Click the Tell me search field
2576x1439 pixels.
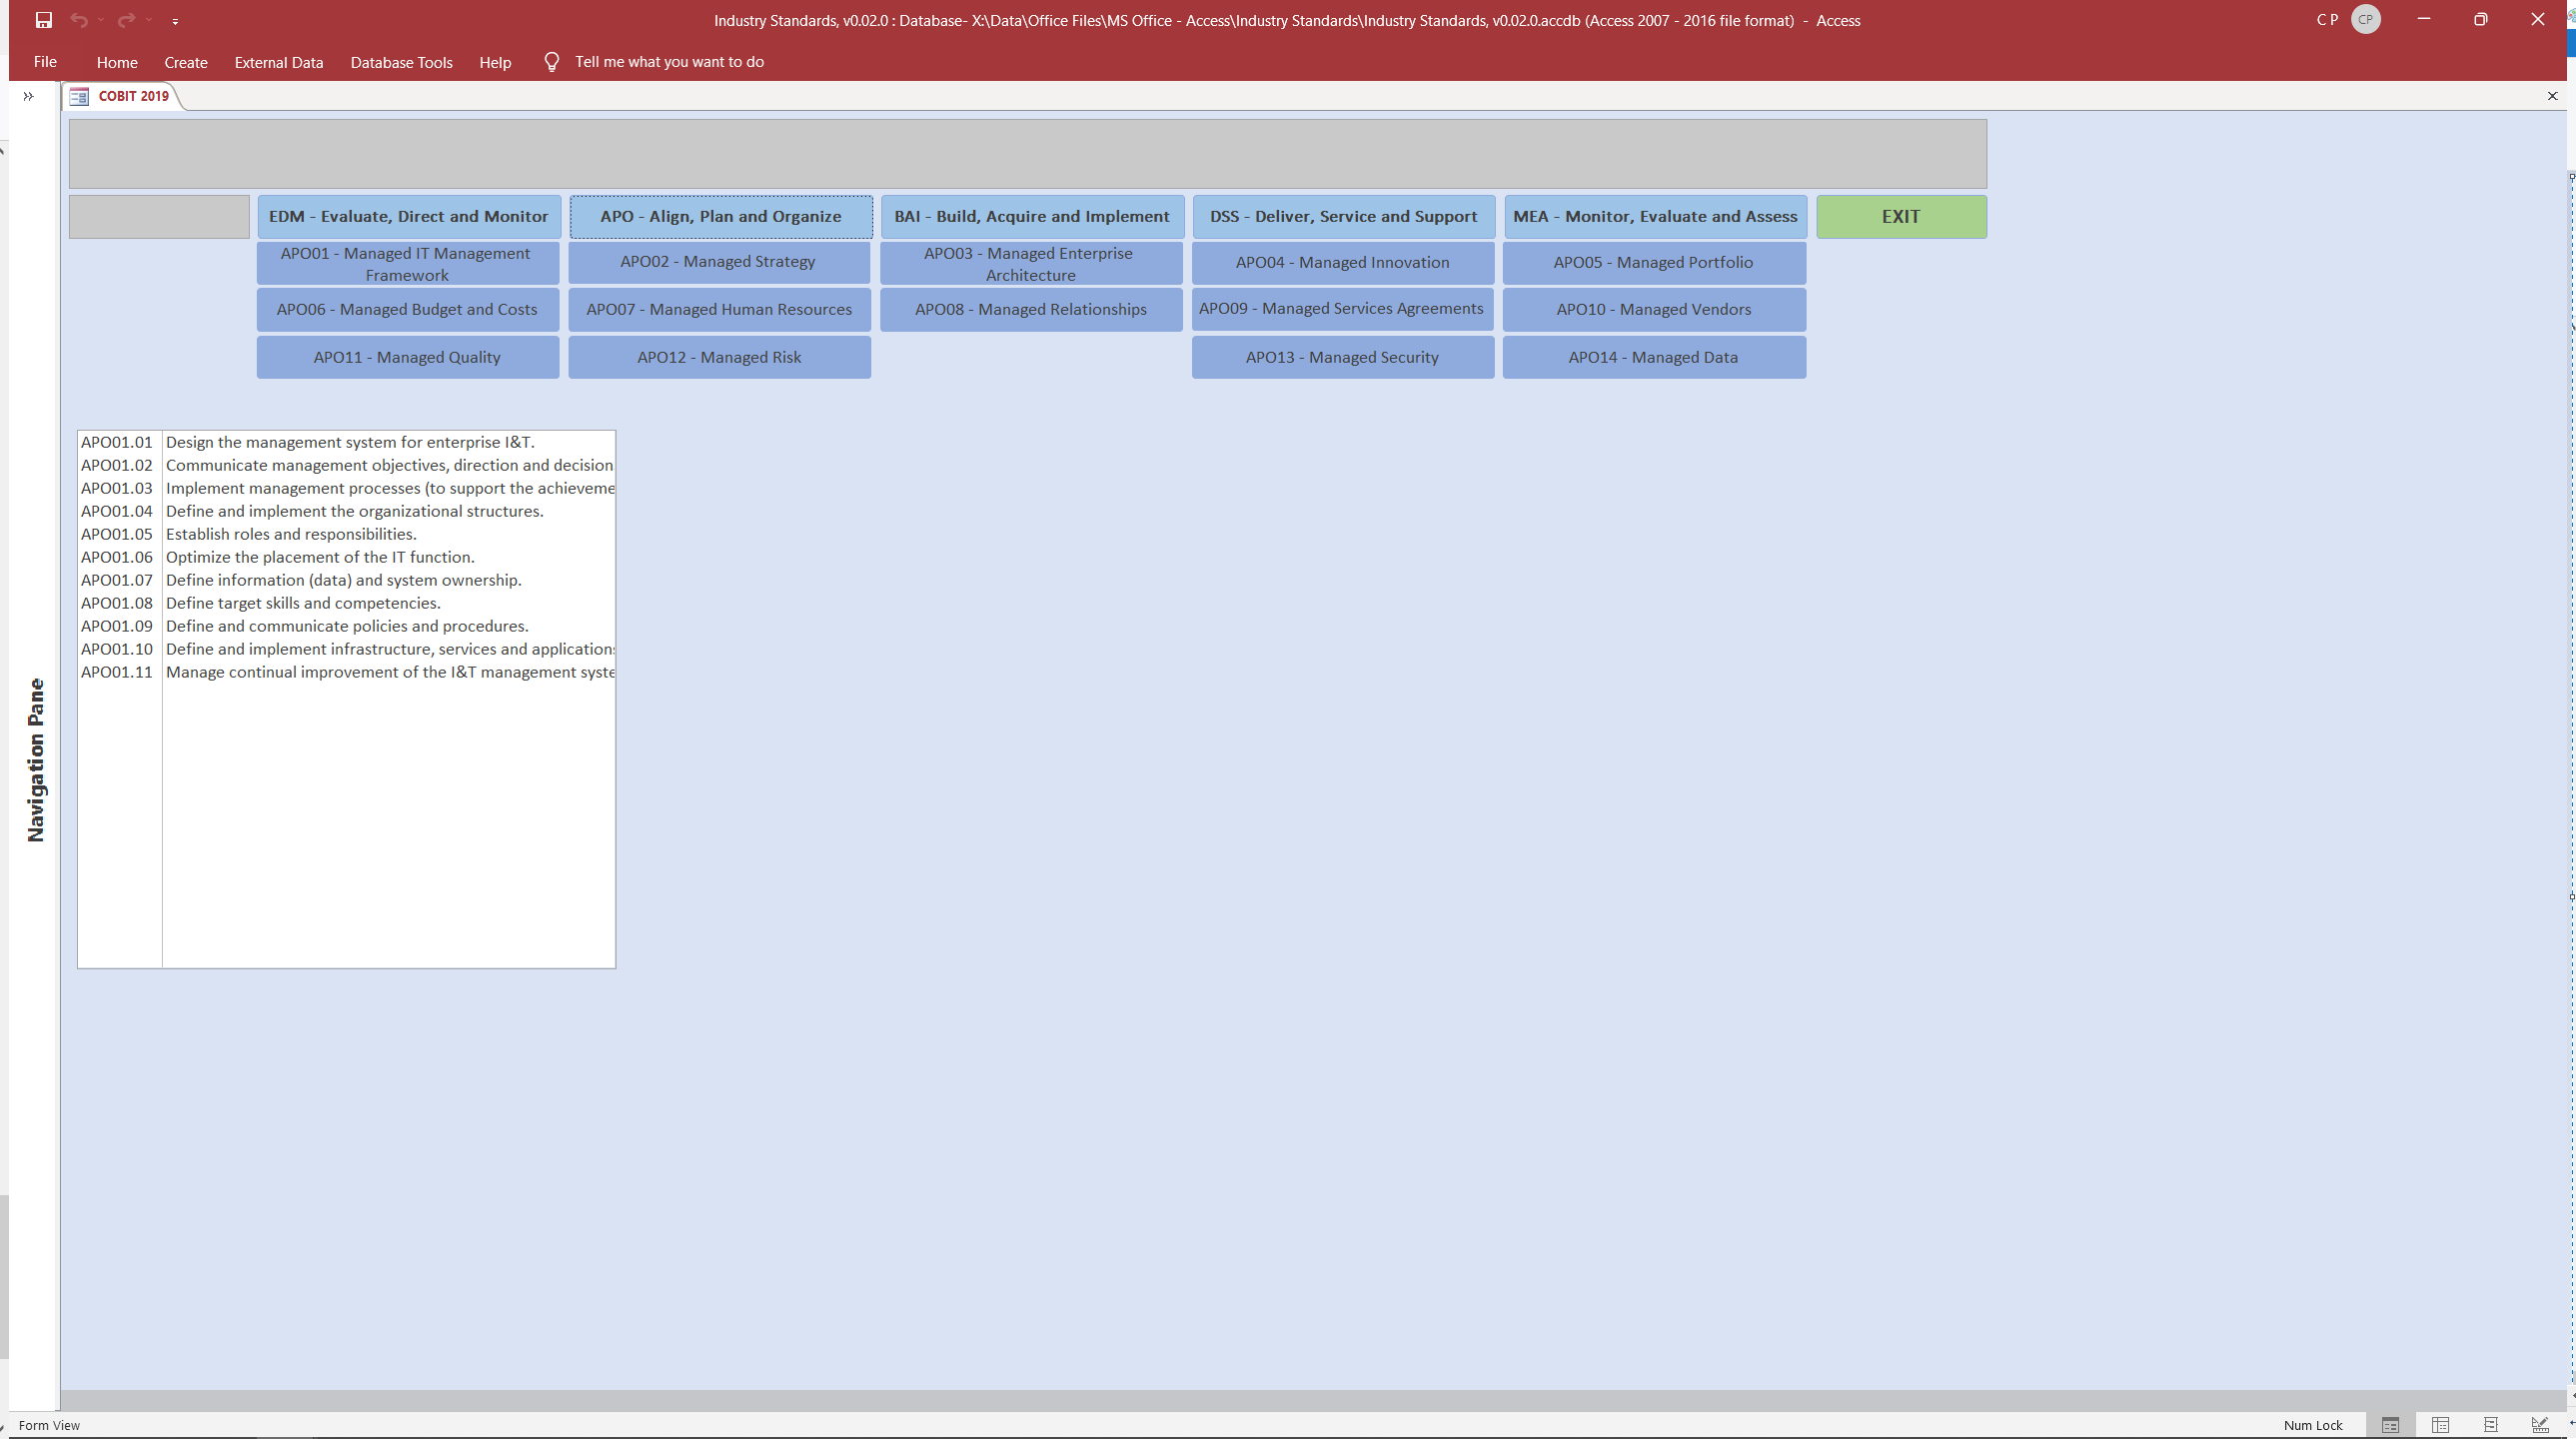click(669, 62)
